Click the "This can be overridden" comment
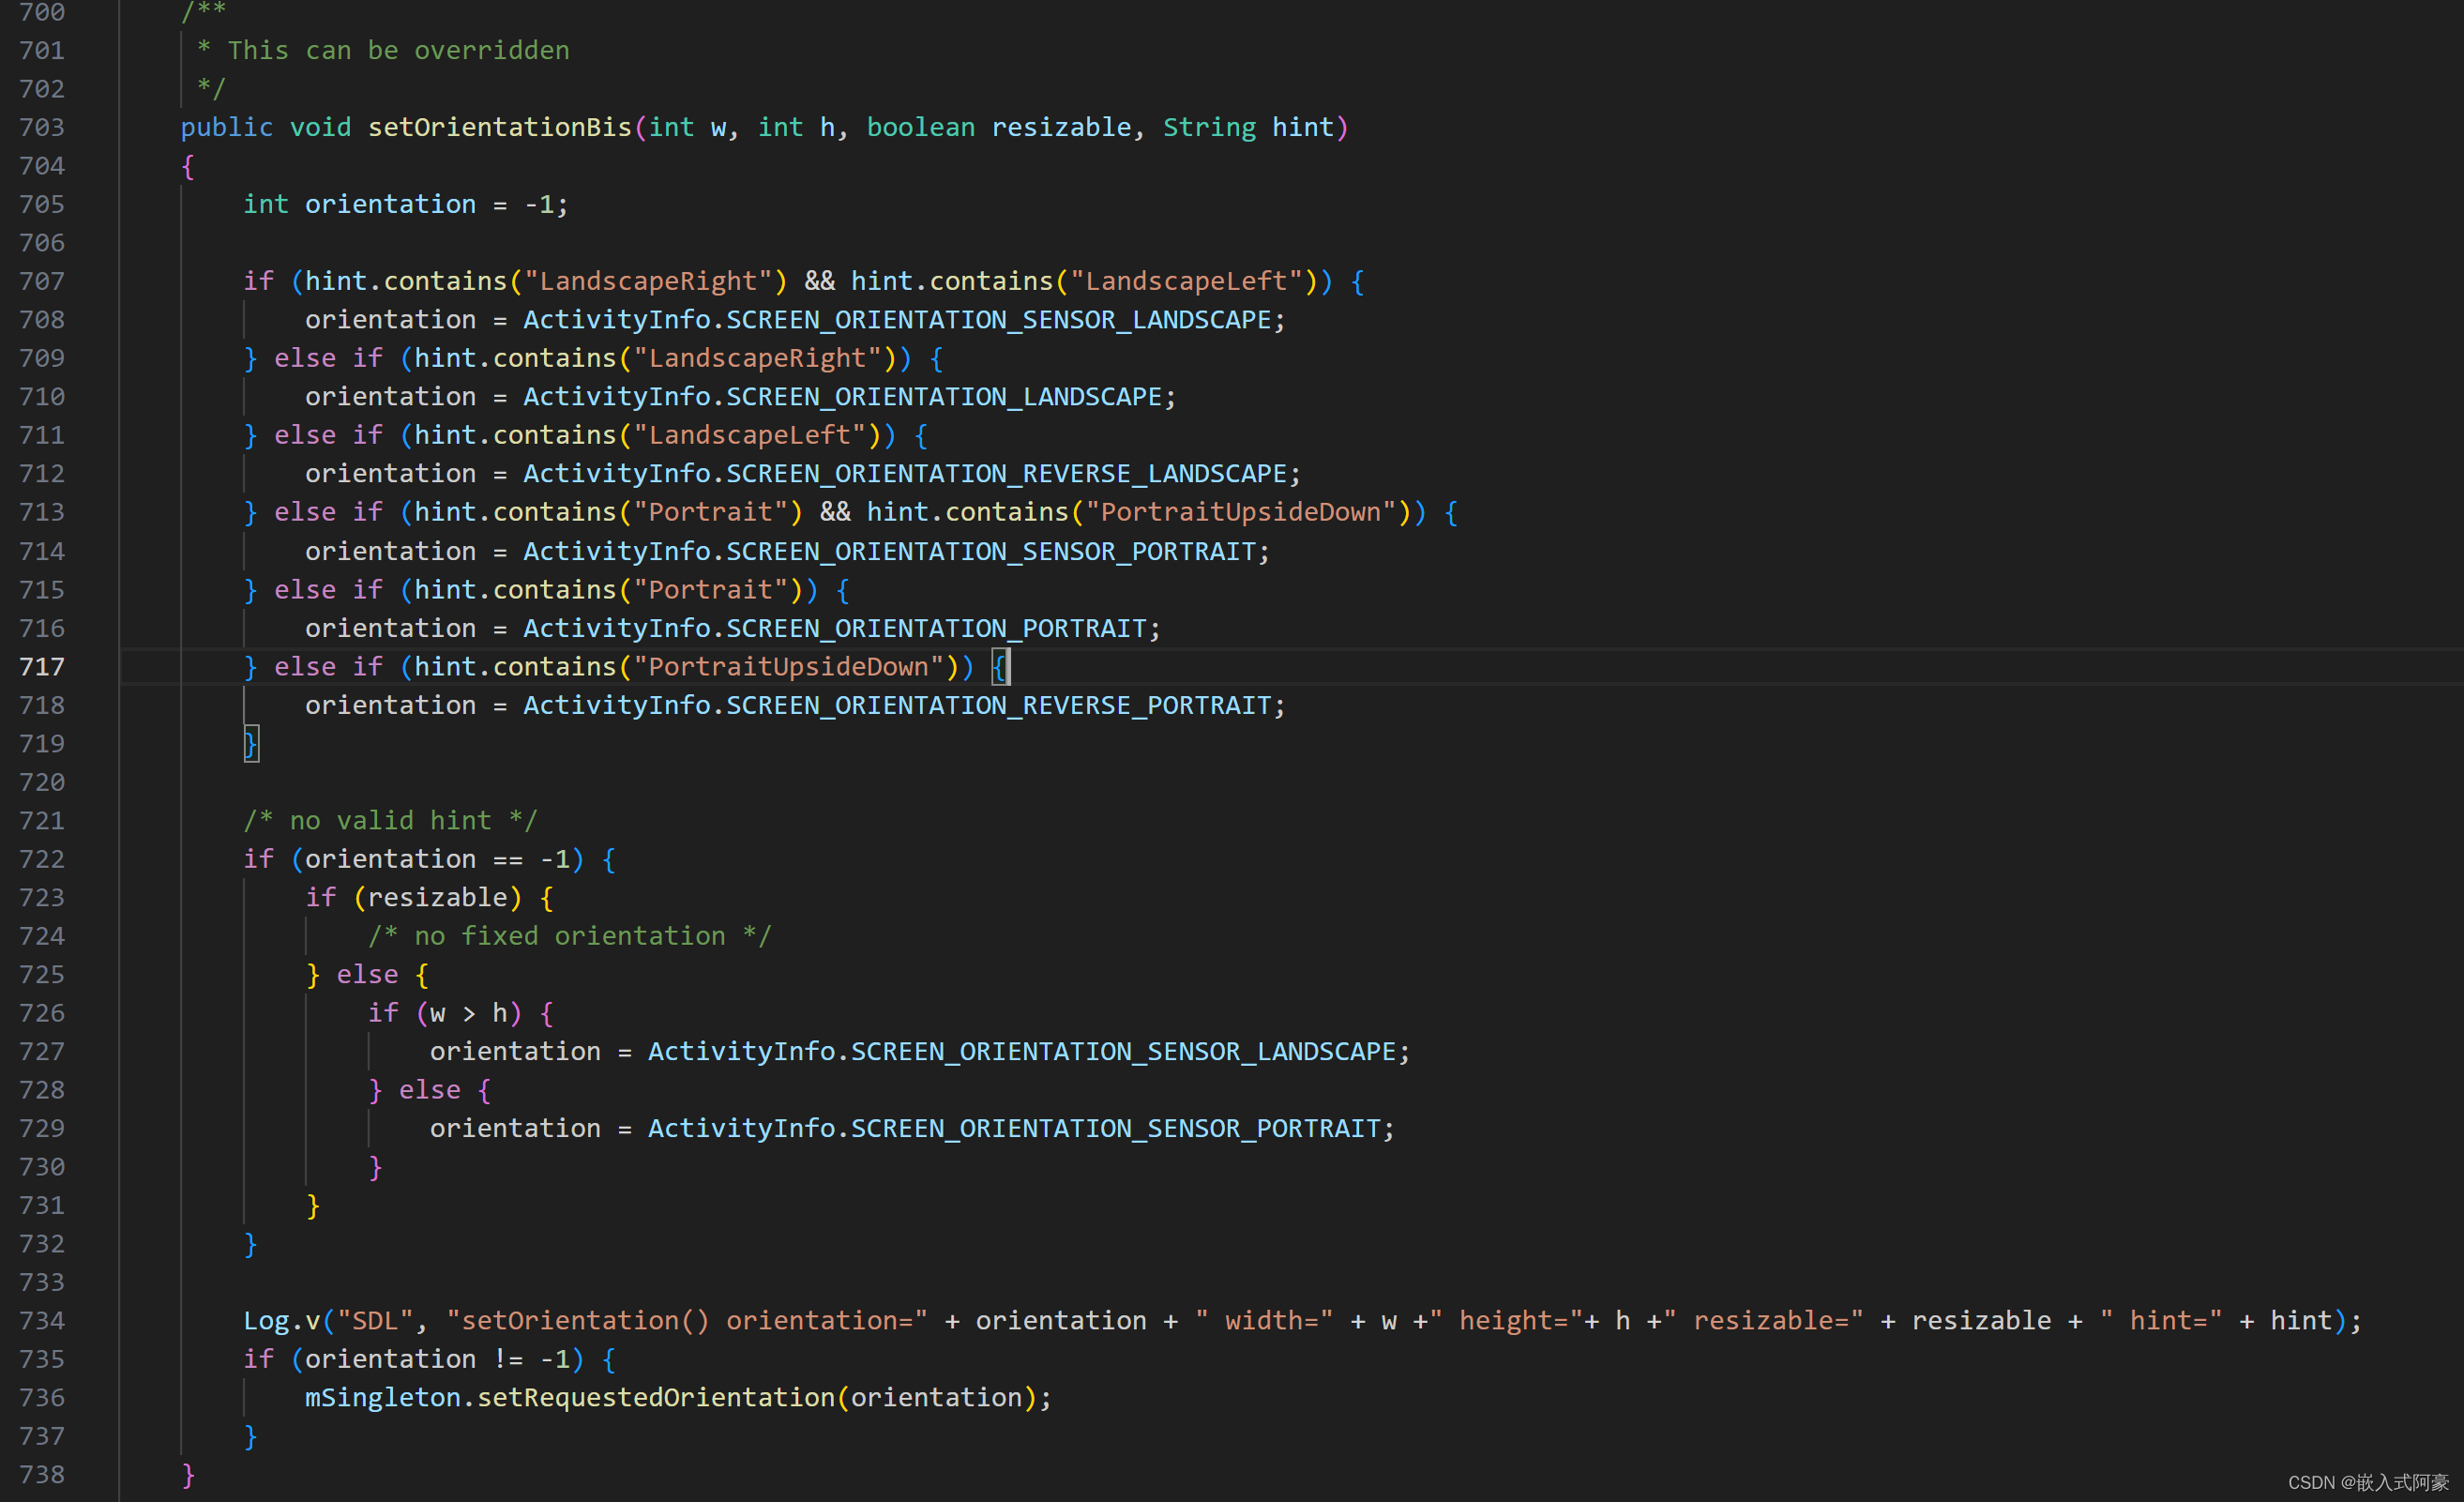The width and height of the screenshot is (2464, 1502). pos(397,51)
